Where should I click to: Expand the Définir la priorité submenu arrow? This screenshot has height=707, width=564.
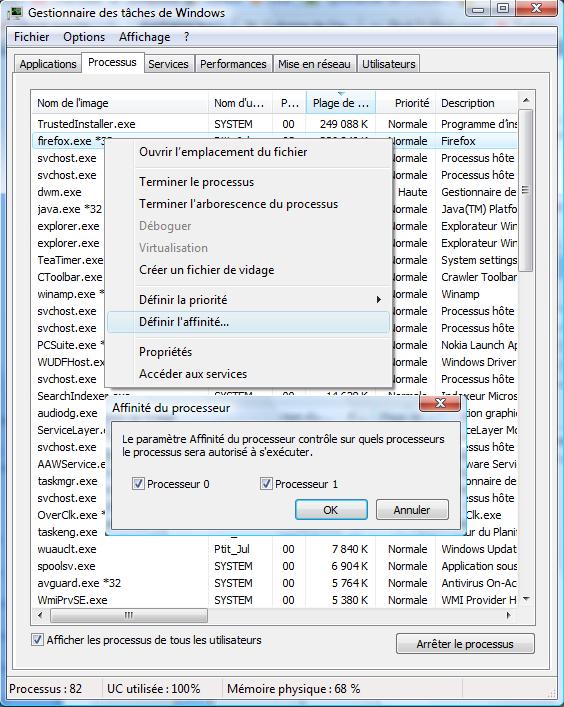pos(379,299)
